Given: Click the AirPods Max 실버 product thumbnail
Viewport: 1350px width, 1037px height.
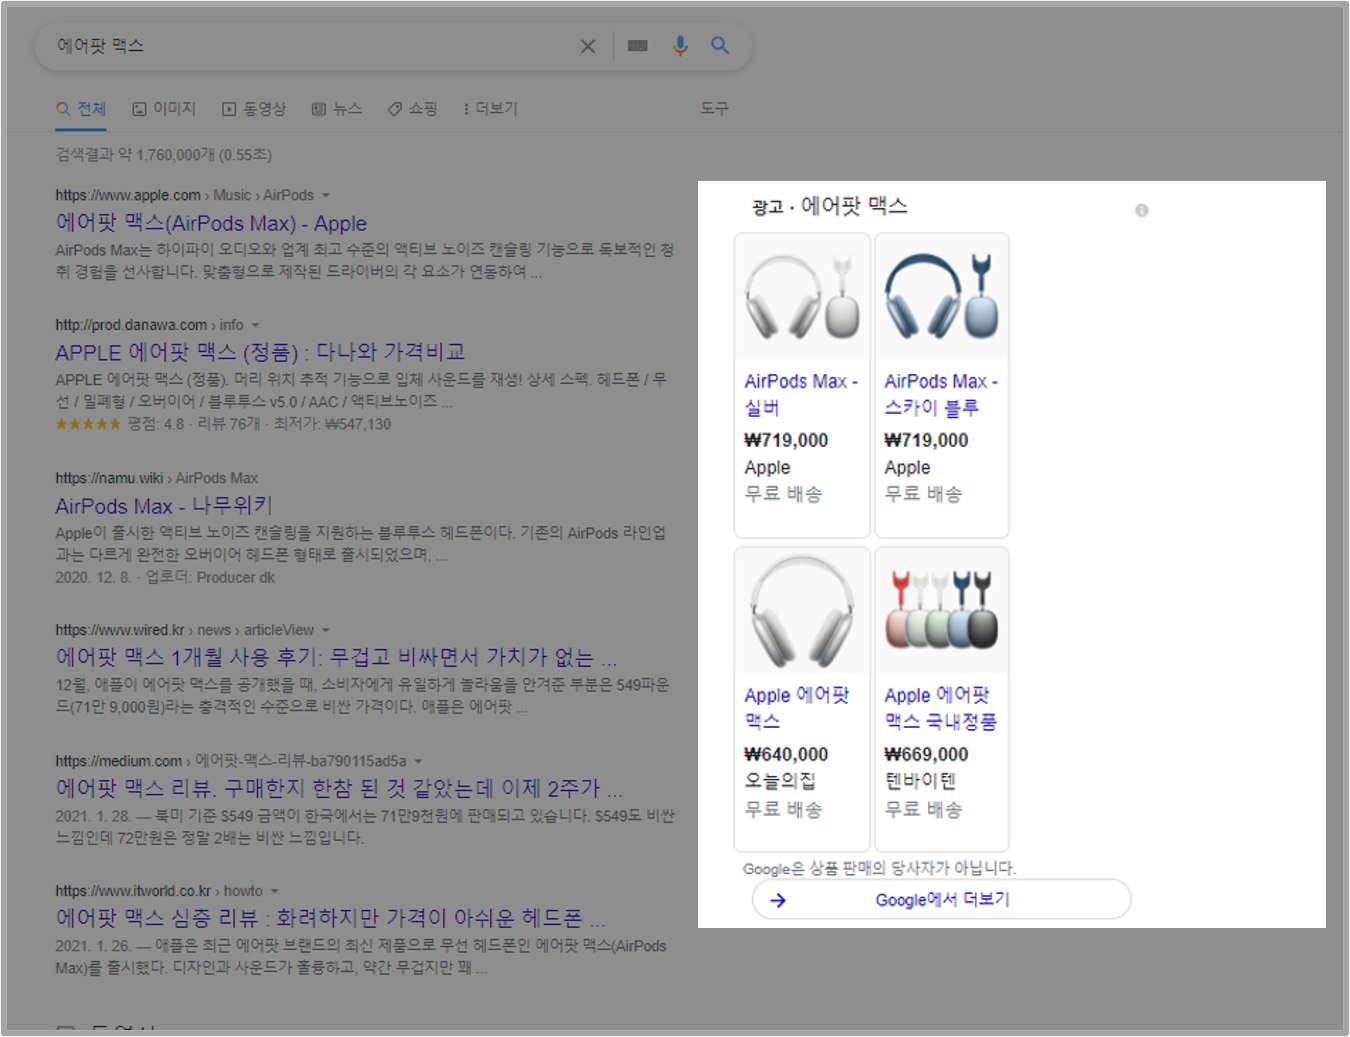Looking at the screenshot, I should coord(801,295).
